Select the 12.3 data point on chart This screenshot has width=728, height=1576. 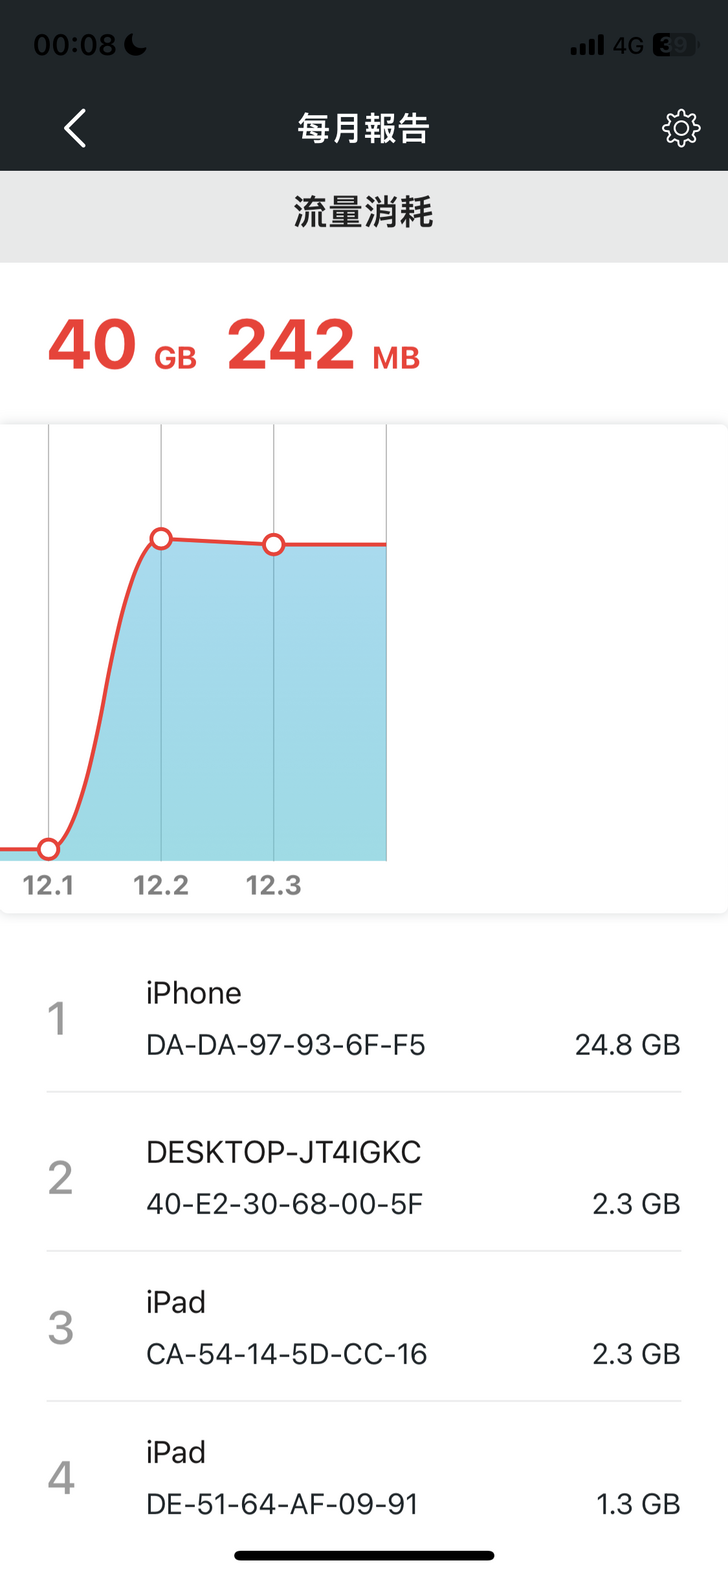pos(273,544)
